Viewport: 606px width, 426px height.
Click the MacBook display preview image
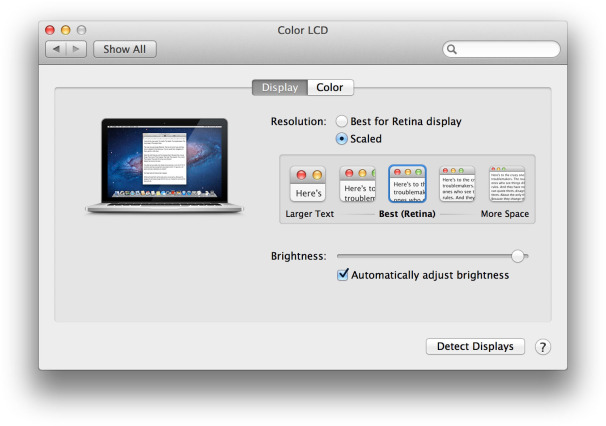(165, 165)
